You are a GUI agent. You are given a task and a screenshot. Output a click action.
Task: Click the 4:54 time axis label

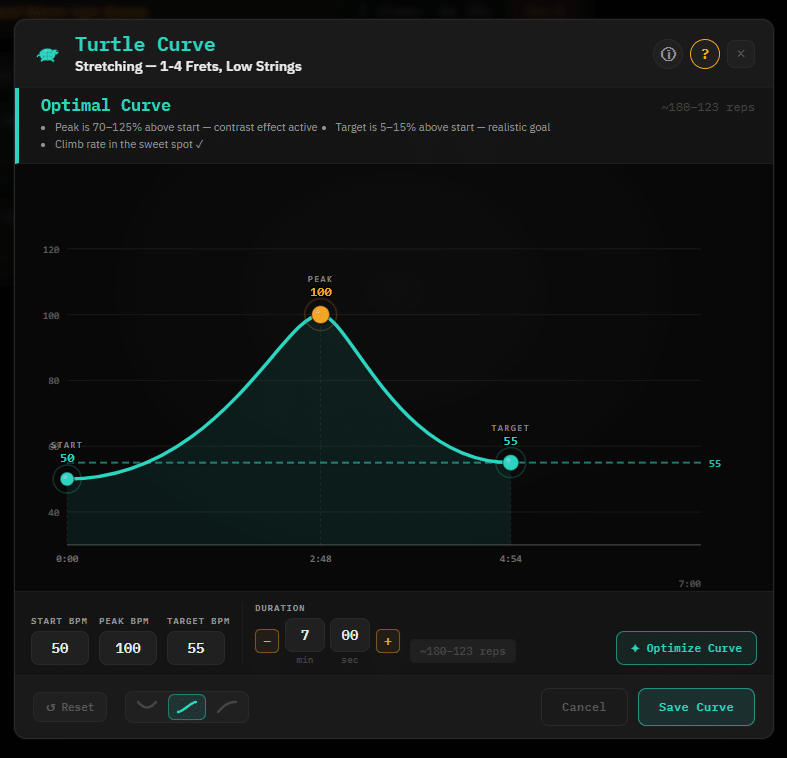point(510,559)
